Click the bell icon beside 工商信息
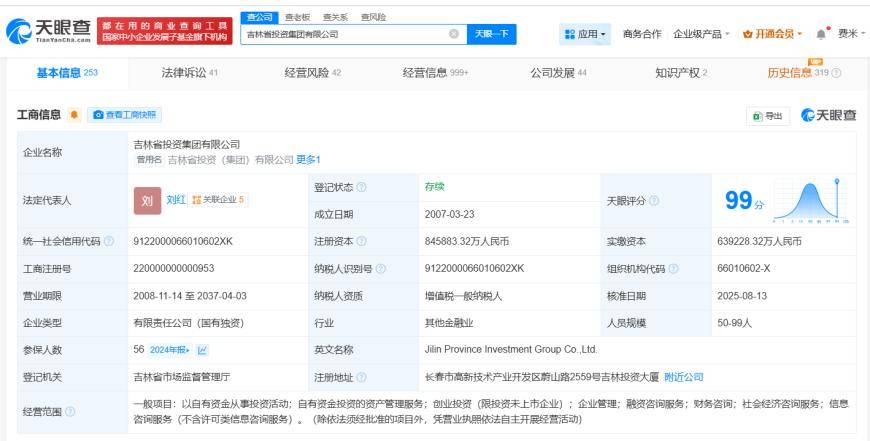 [74, 115]
